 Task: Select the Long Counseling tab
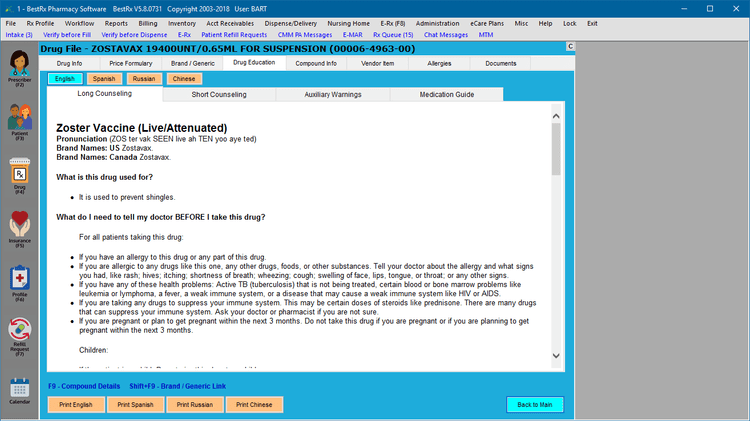tap(105, 94)
